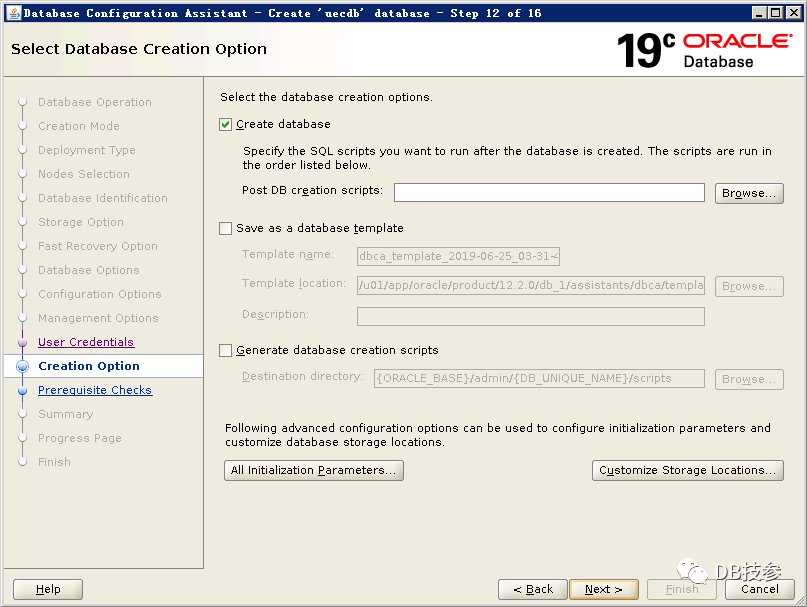Open the Help window
The width and height of the screenshot is (807, 607).
point(48,589)
